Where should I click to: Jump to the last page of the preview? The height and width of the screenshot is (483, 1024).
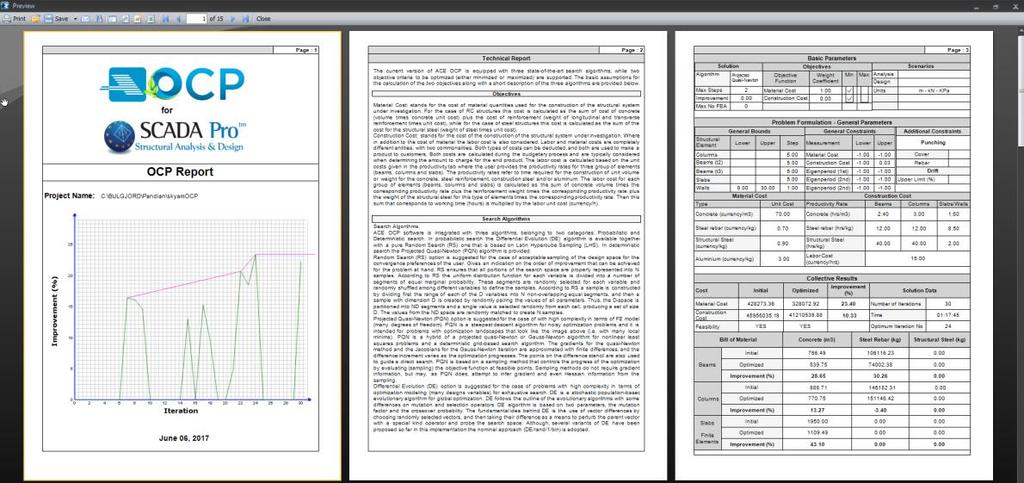coord(246,19)
